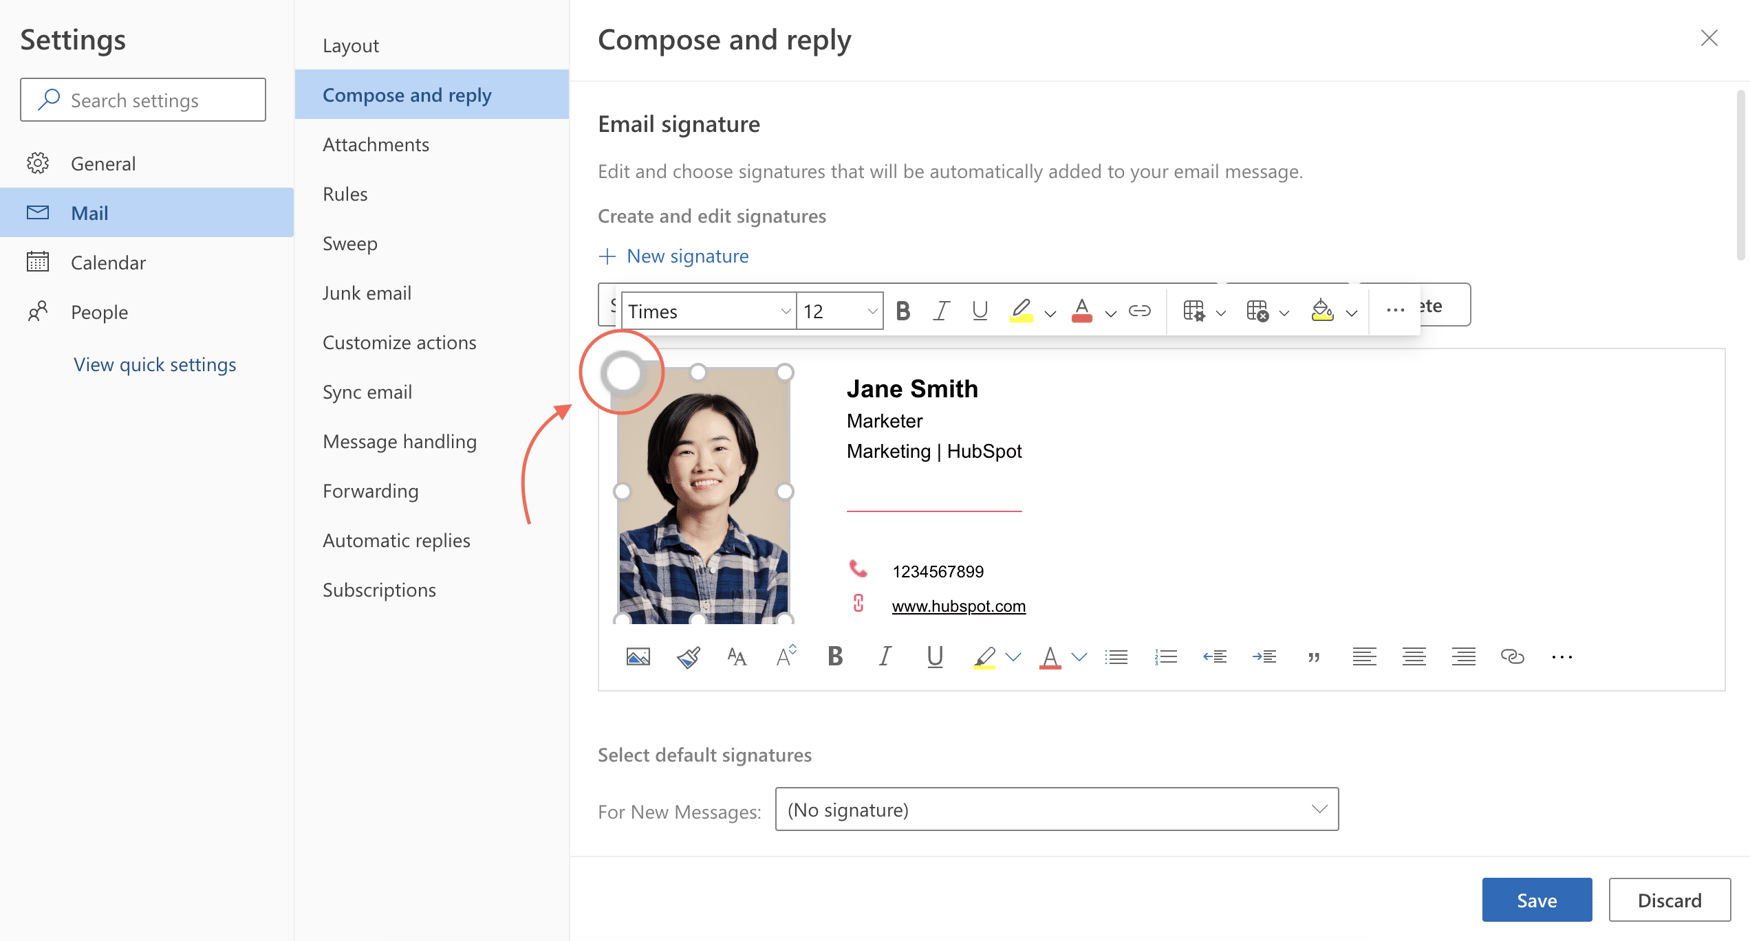The image size is (1750, 941).
Task: Save the signature settings
Action: pos(1537,900)
